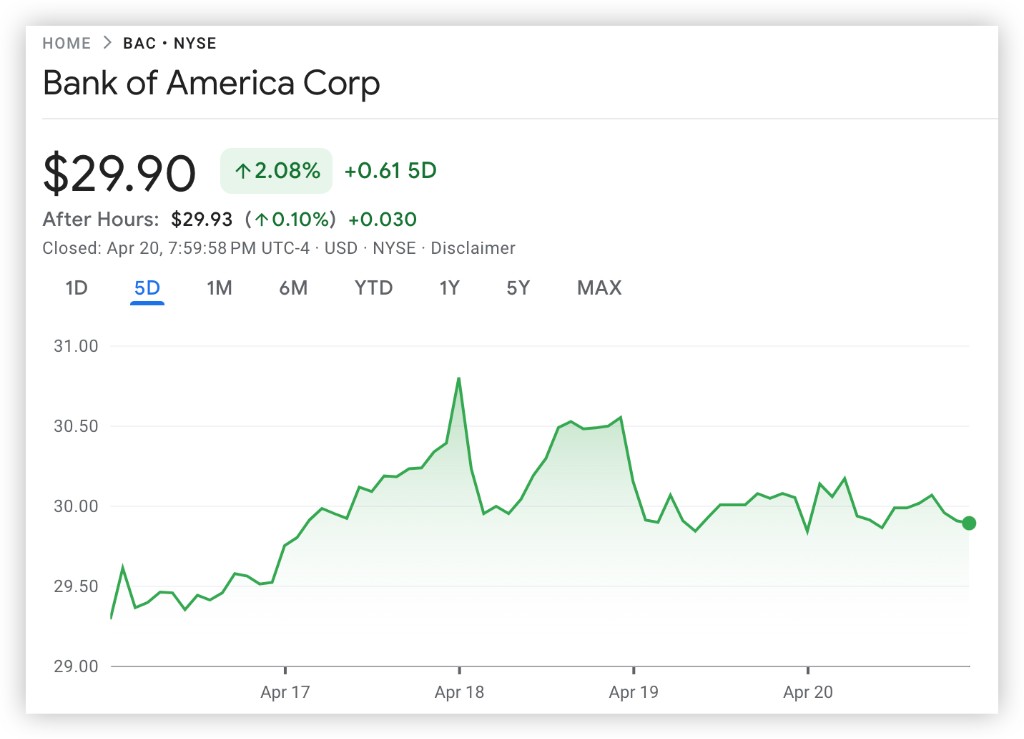Click the green 2.08% change badge

[x=276, y=171]
